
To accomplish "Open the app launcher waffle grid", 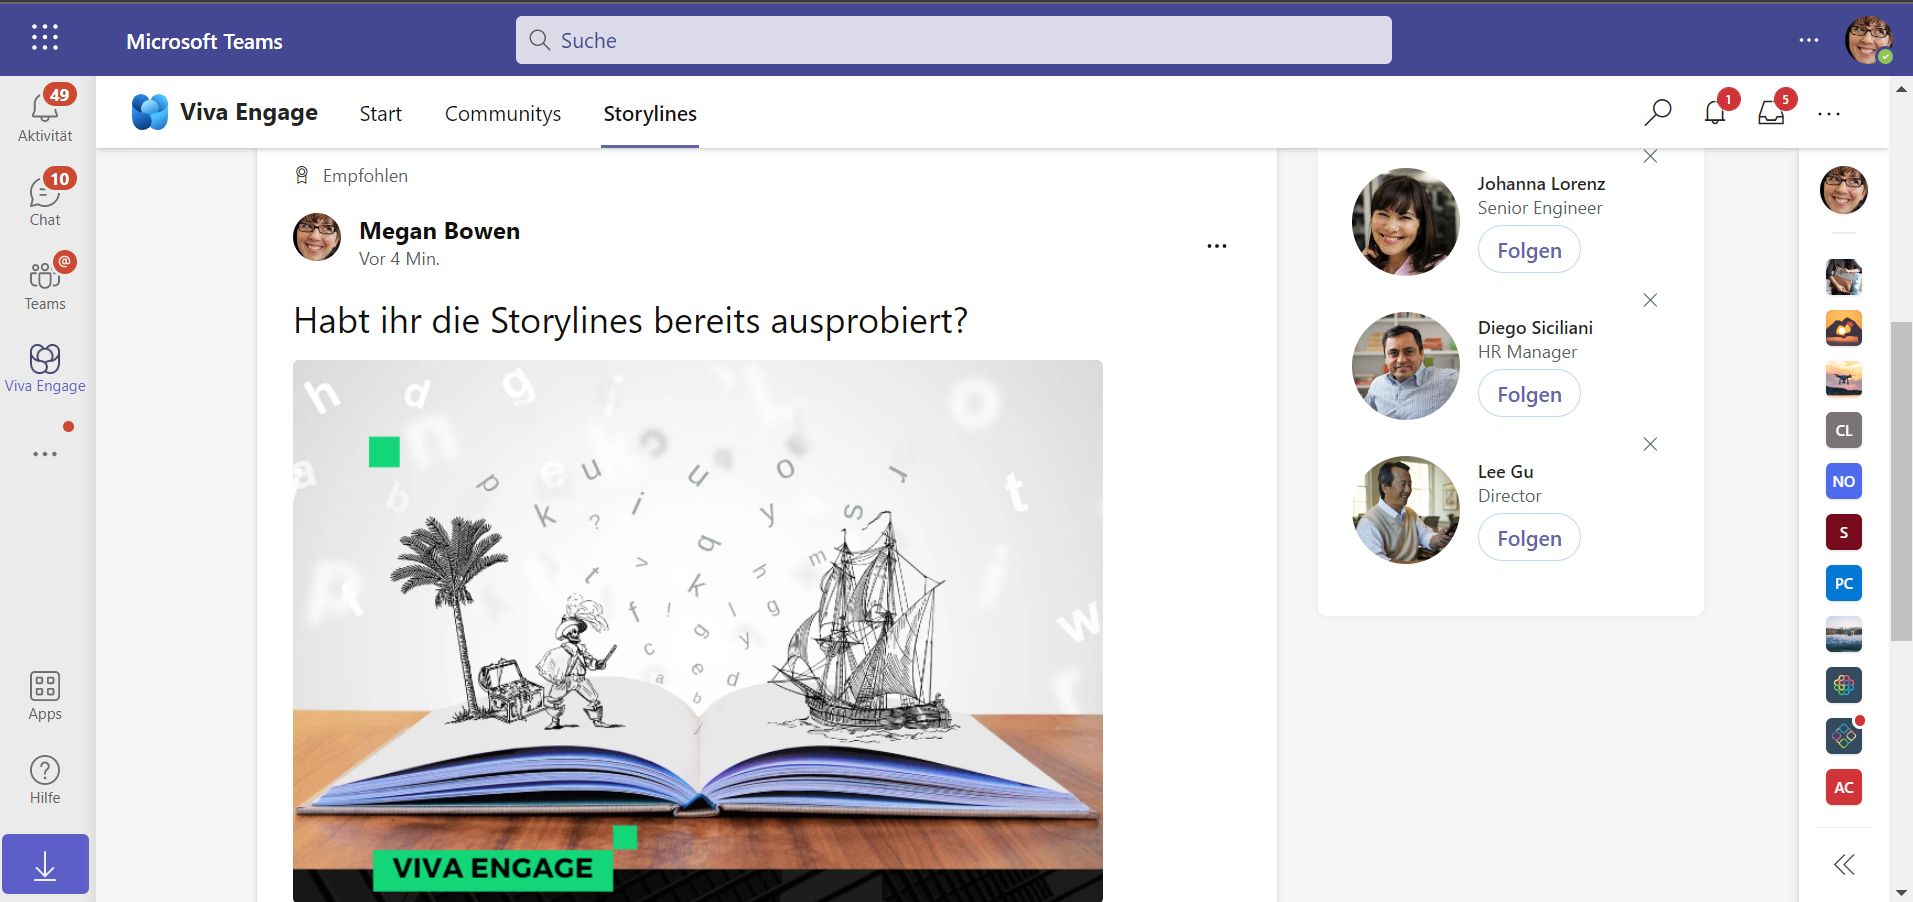I will [45, 38].
